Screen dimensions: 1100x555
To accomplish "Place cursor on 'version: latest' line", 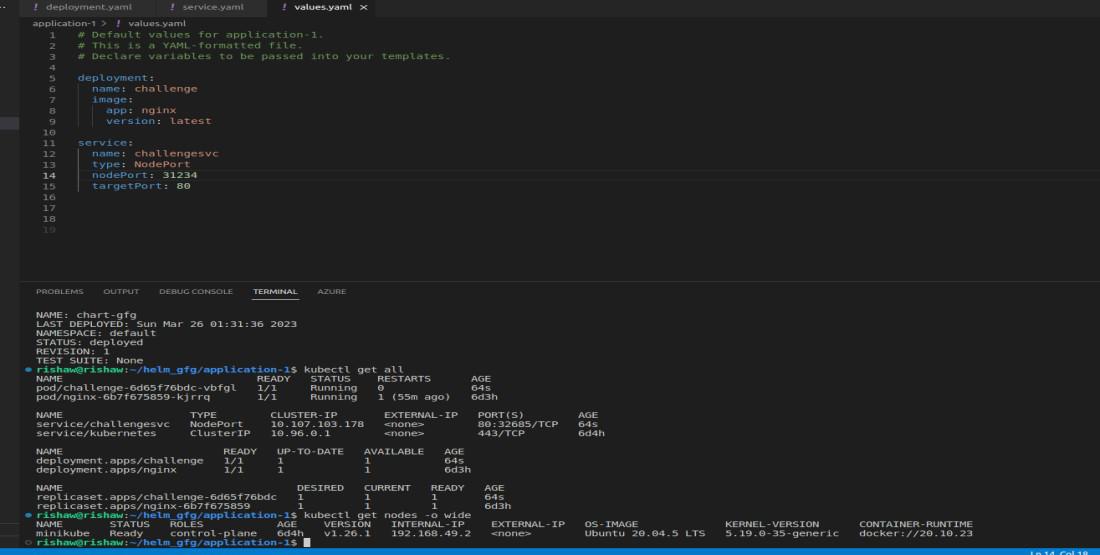I will [158, 121].
